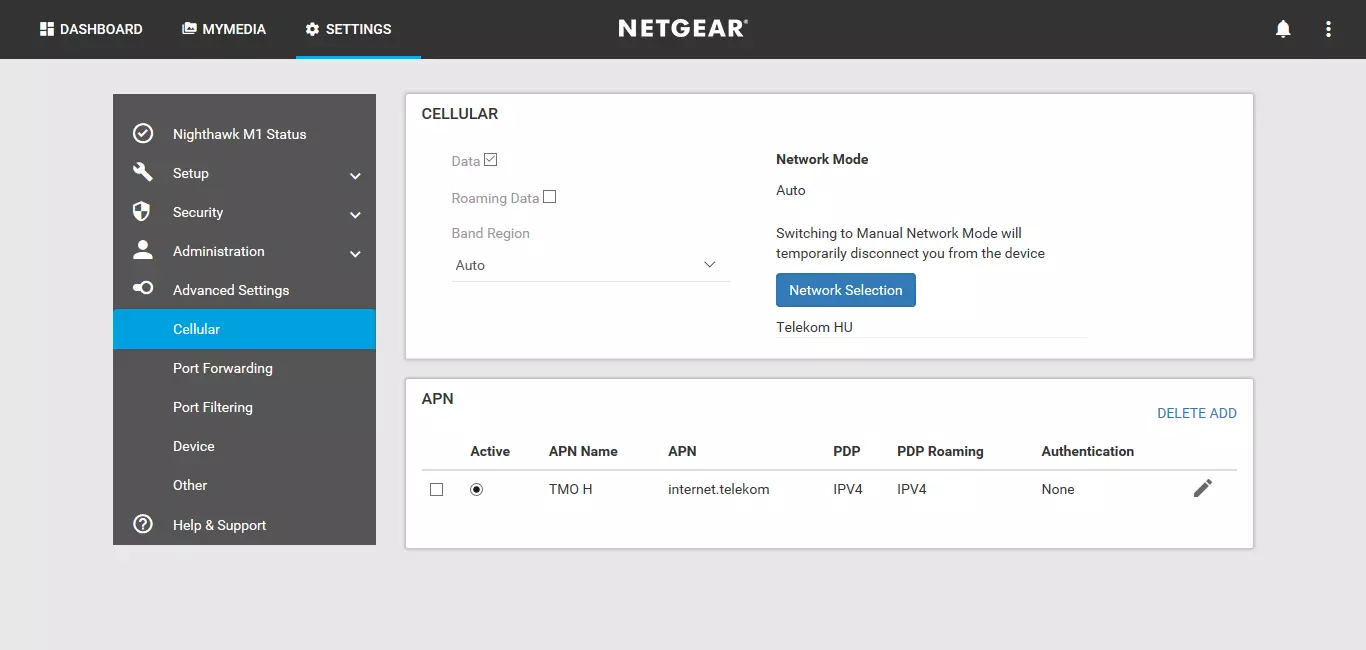Uncheck the Data checkbox
The image size is (1366, 650).
[490, 159]
